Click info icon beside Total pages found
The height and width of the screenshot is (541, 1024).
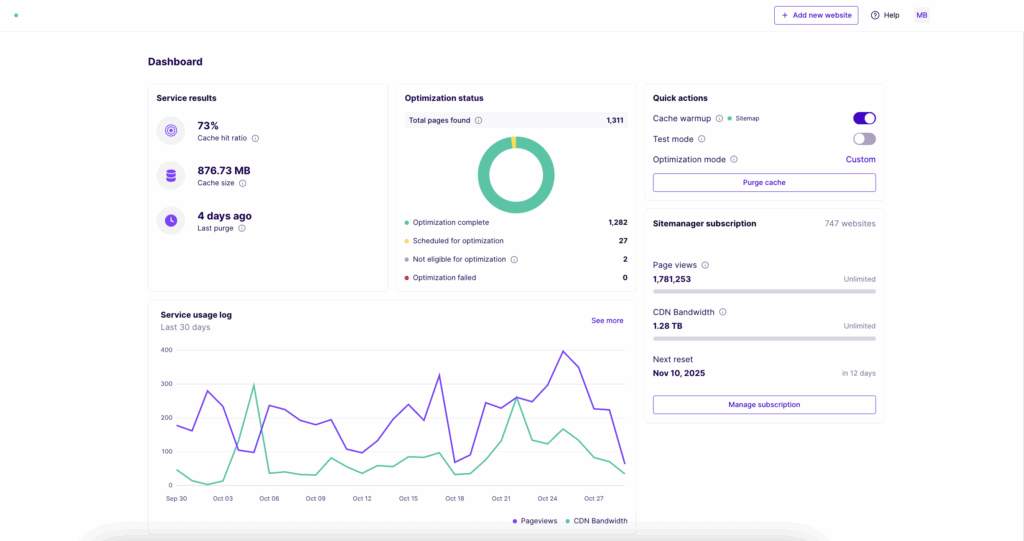478,120
